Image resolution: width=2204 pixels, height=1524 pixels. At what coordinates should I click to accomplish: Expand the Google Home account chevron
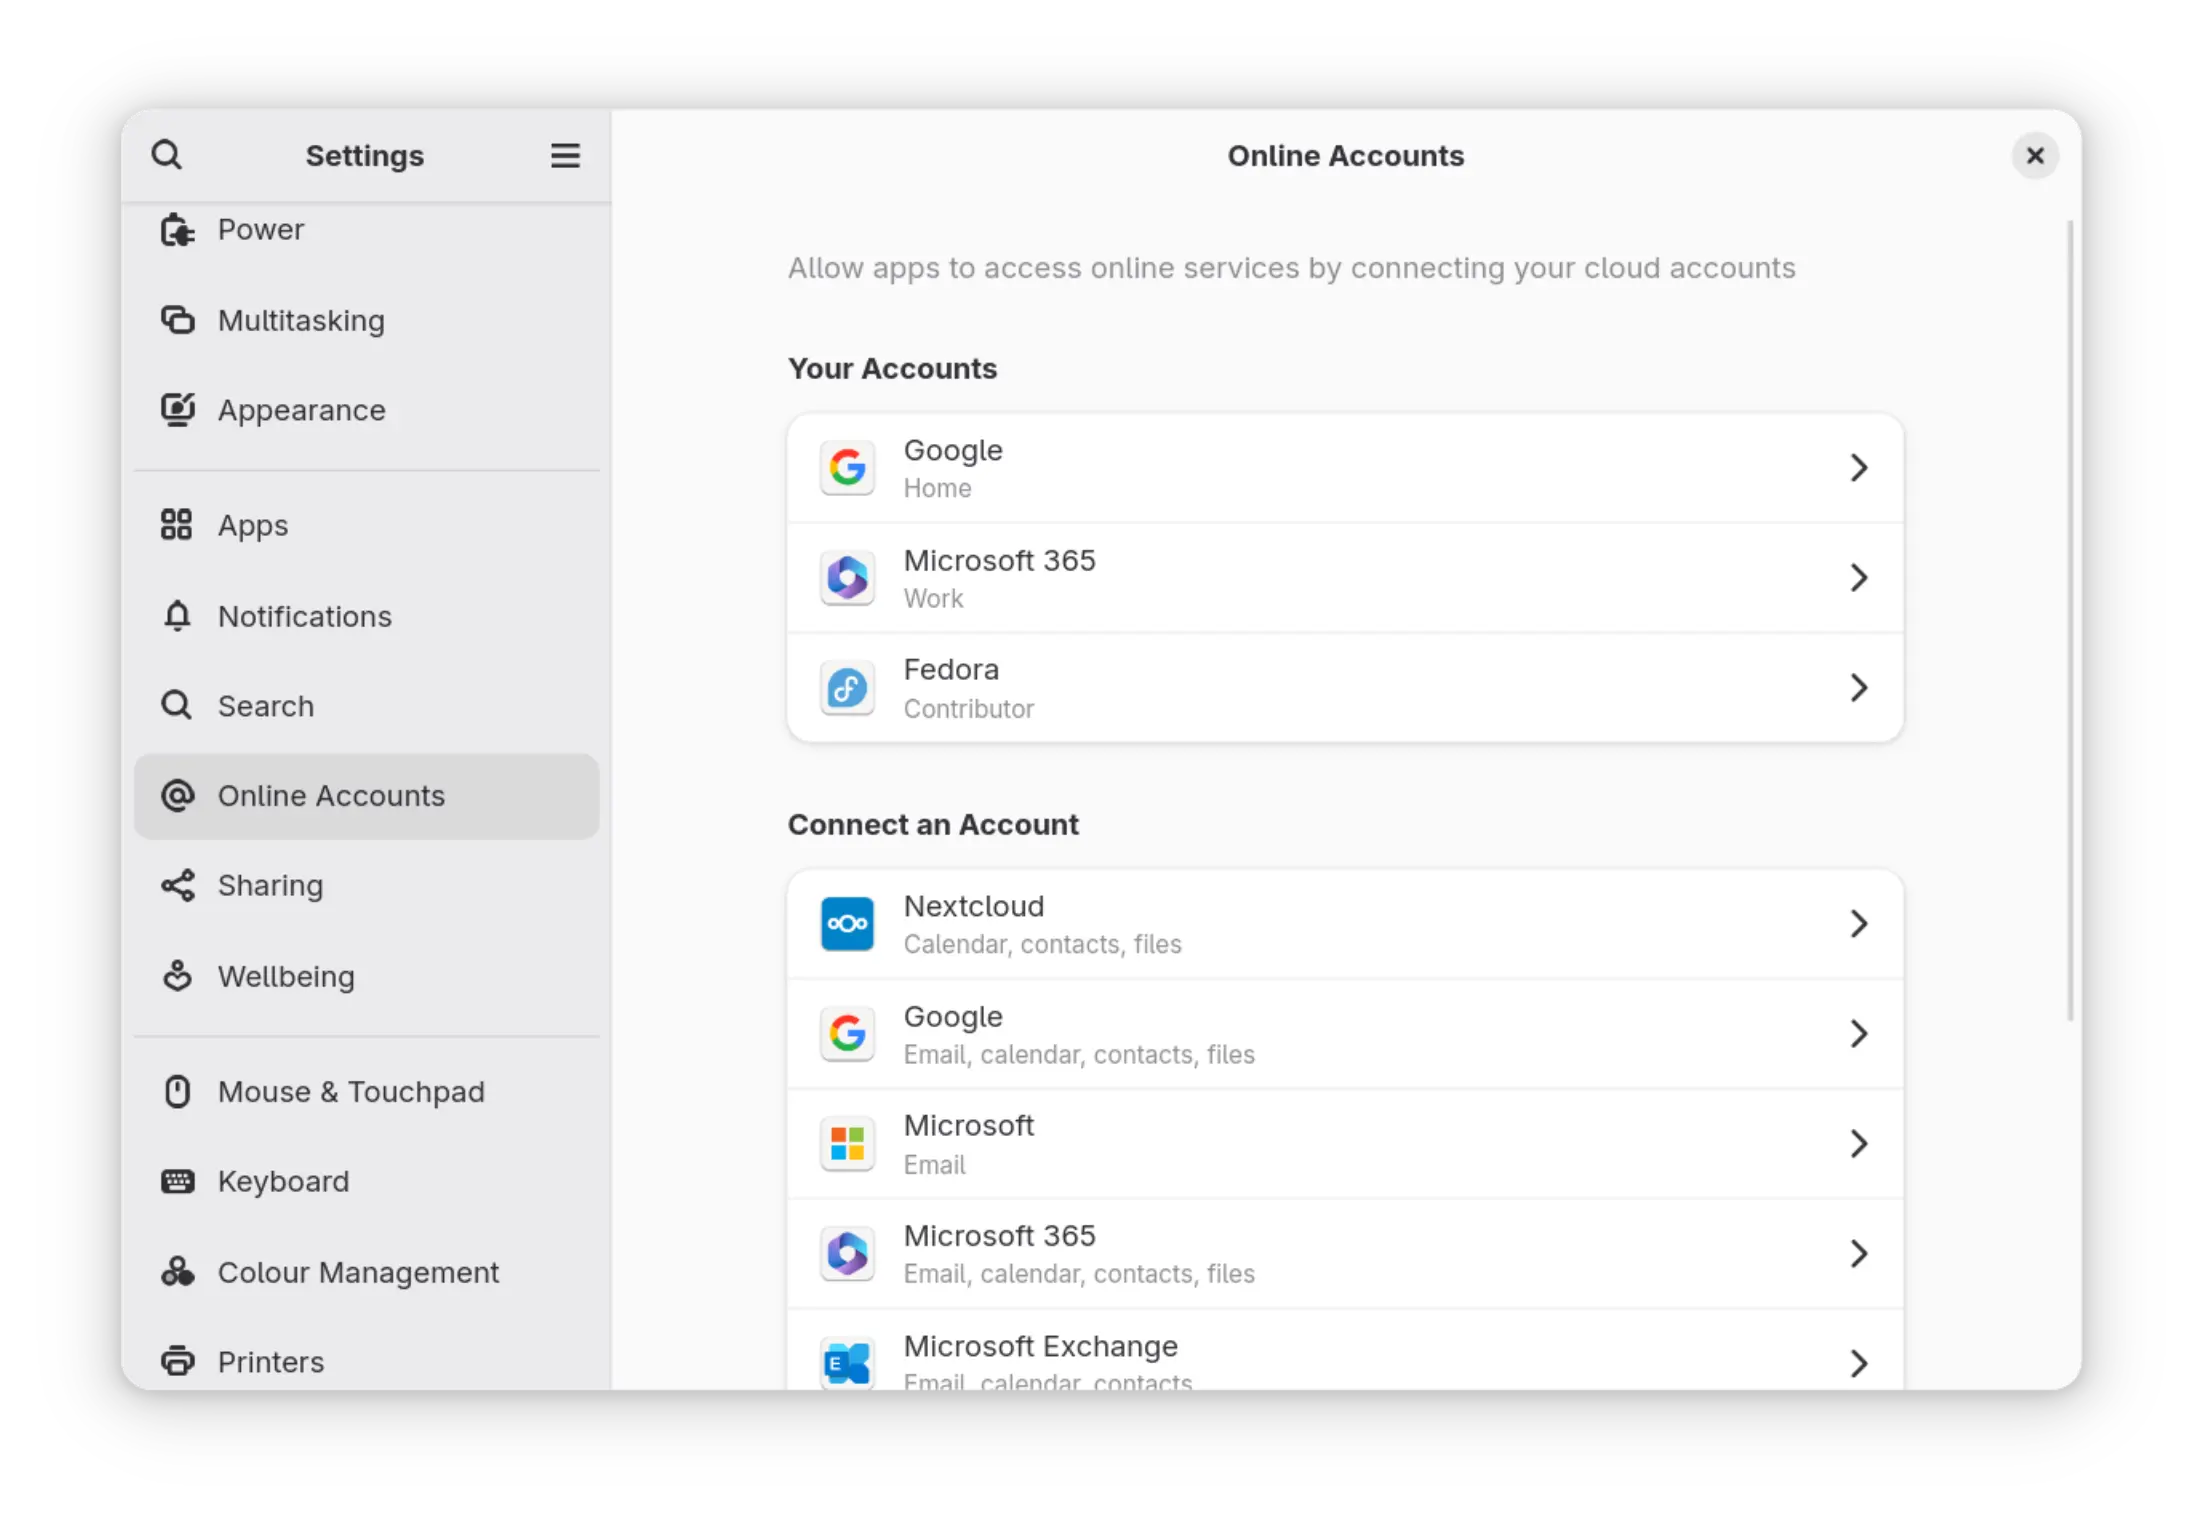point(1858,468)
